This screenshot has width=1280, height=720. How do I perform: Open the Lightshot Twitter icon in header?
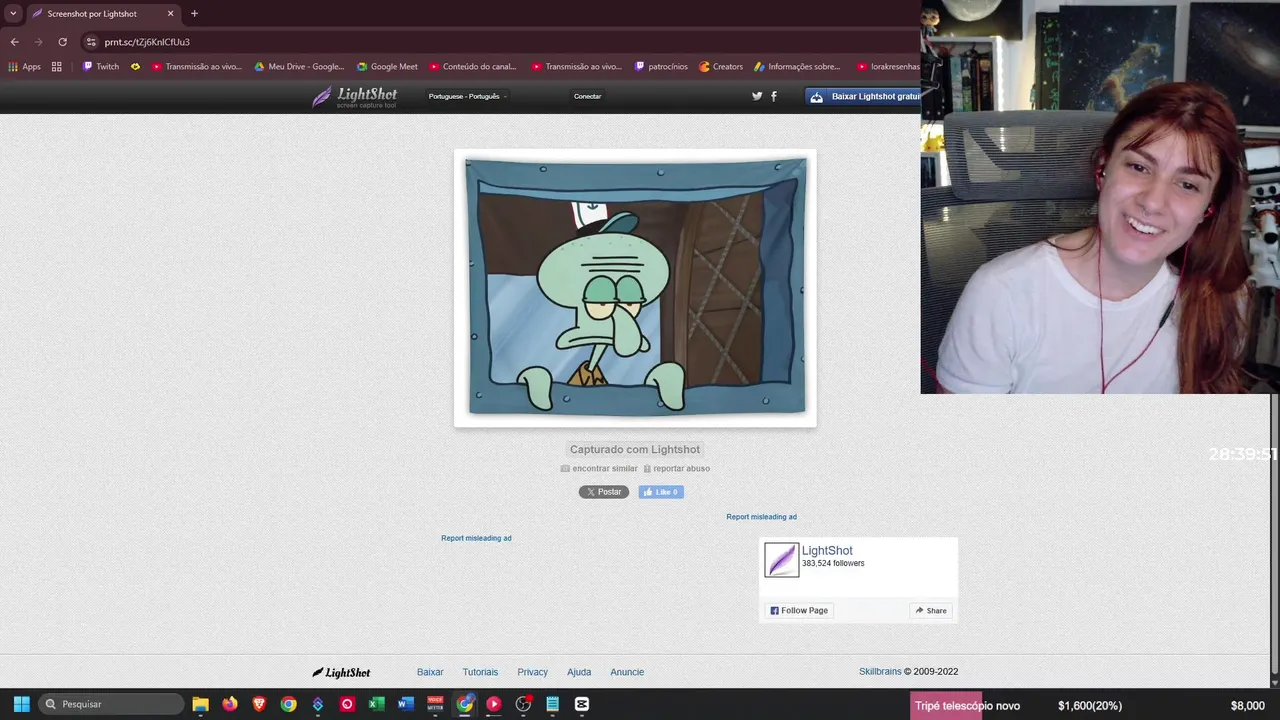pos(757,96)
